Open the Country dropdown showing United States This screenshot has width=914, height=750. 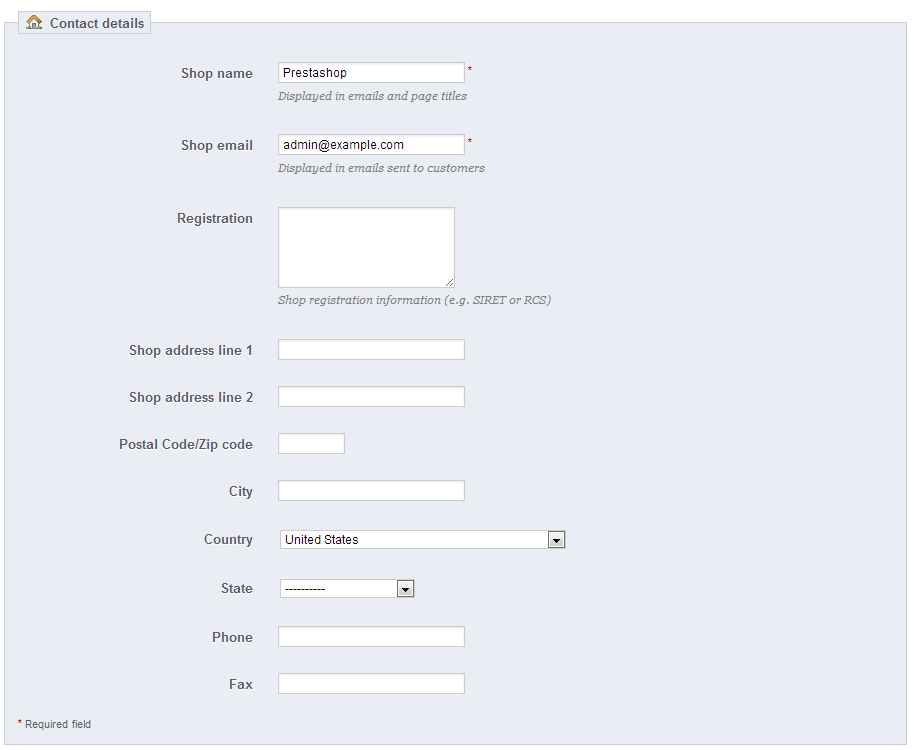[414, 540]
